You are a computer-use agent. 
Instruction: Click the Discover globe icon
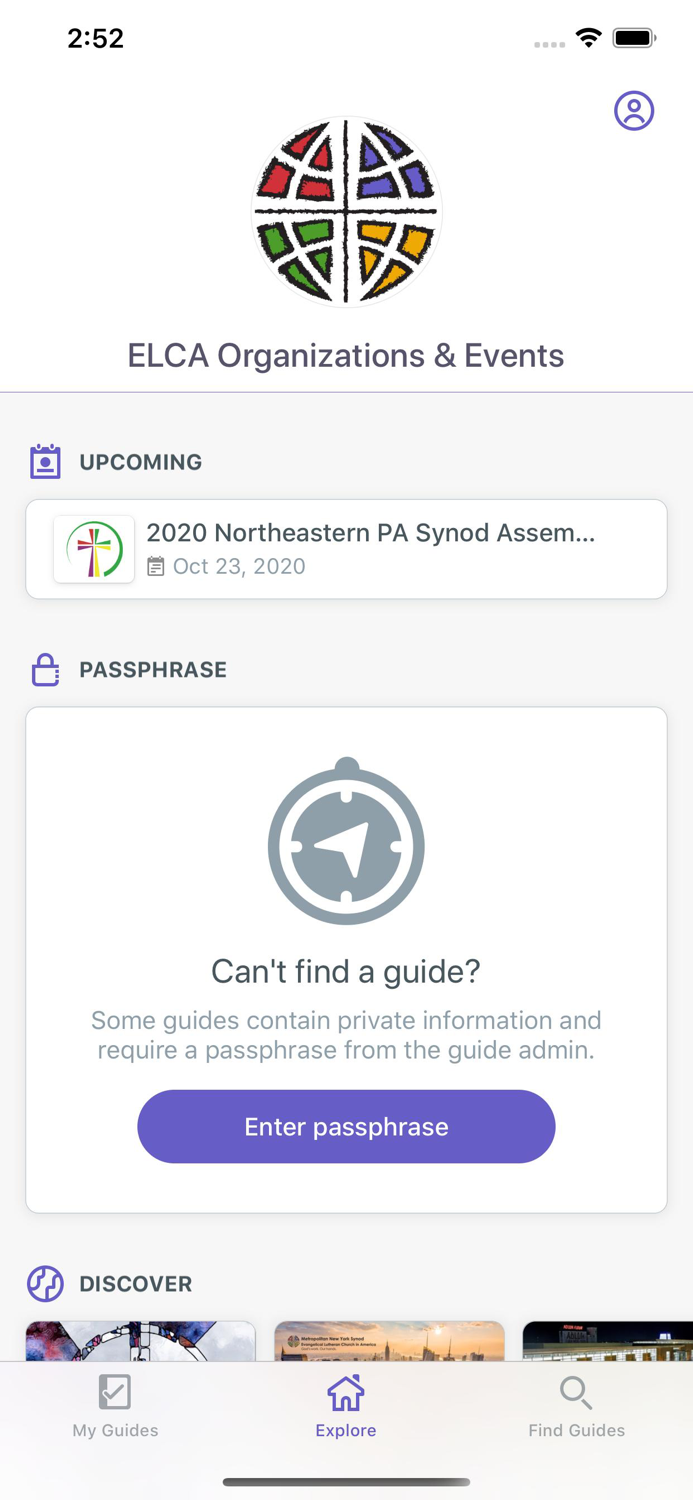45,1283
